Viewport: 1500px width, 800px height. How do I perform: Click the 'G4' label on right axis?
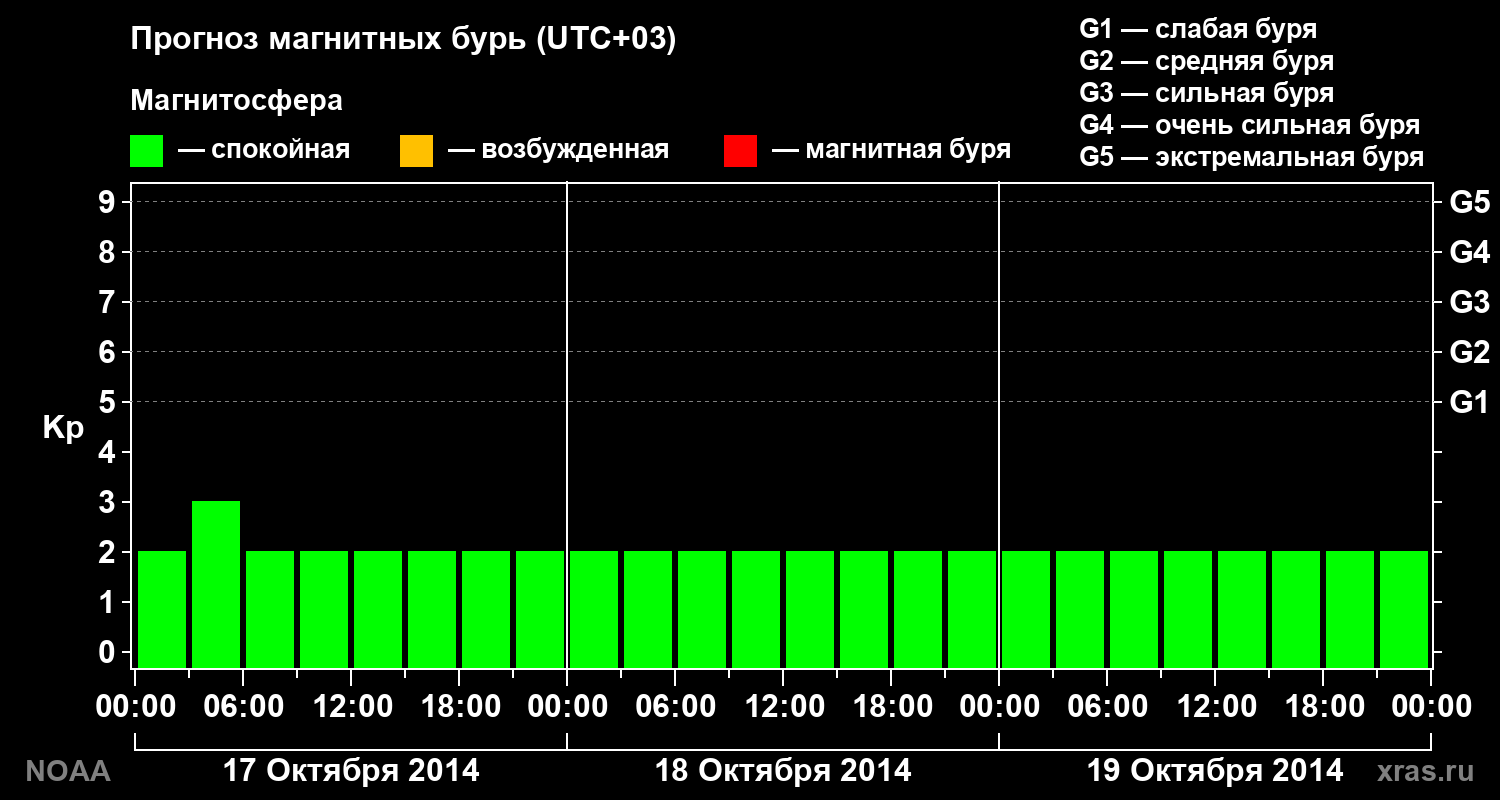[1470, 253]
